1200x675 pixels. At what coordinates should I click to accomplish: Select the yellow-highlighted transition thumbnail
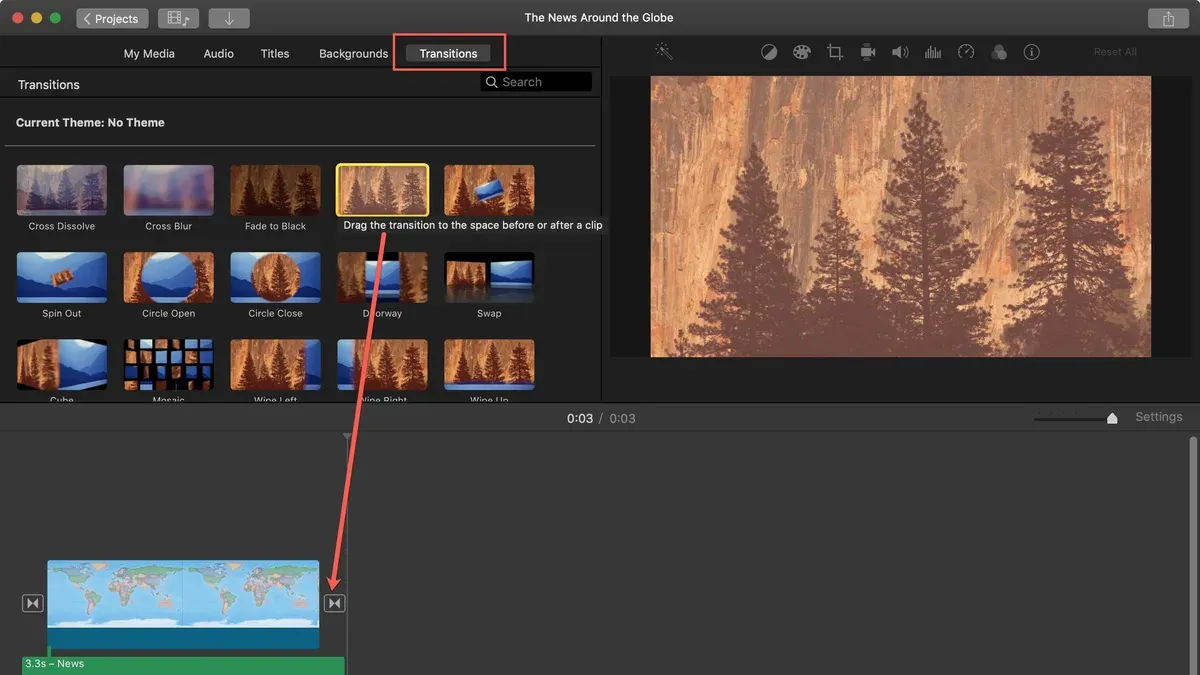pos(383,191)
